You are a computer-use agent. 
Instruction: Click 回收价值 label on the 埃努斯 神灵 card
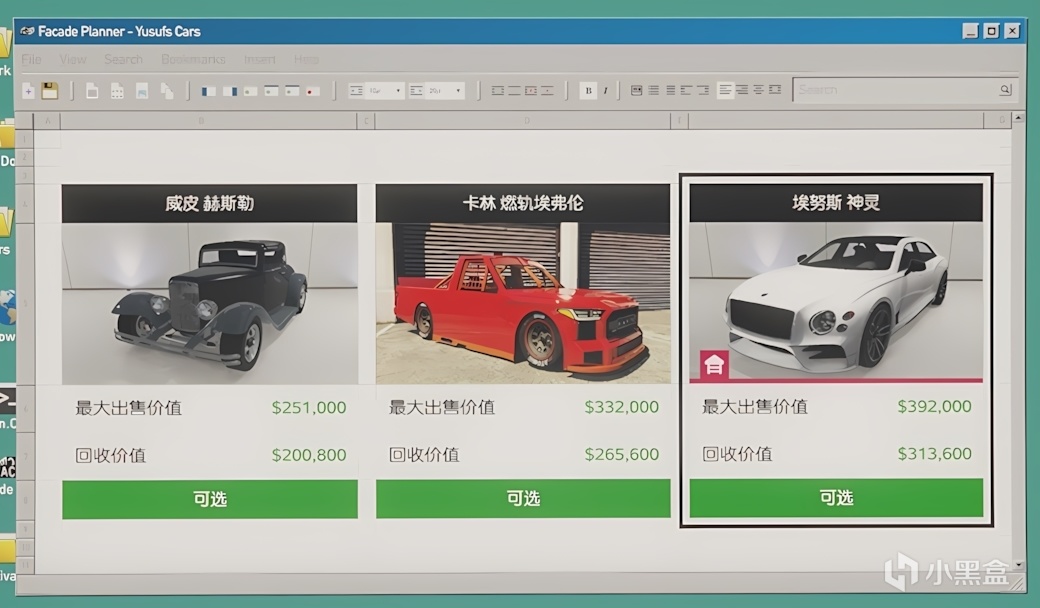point(738,454)
